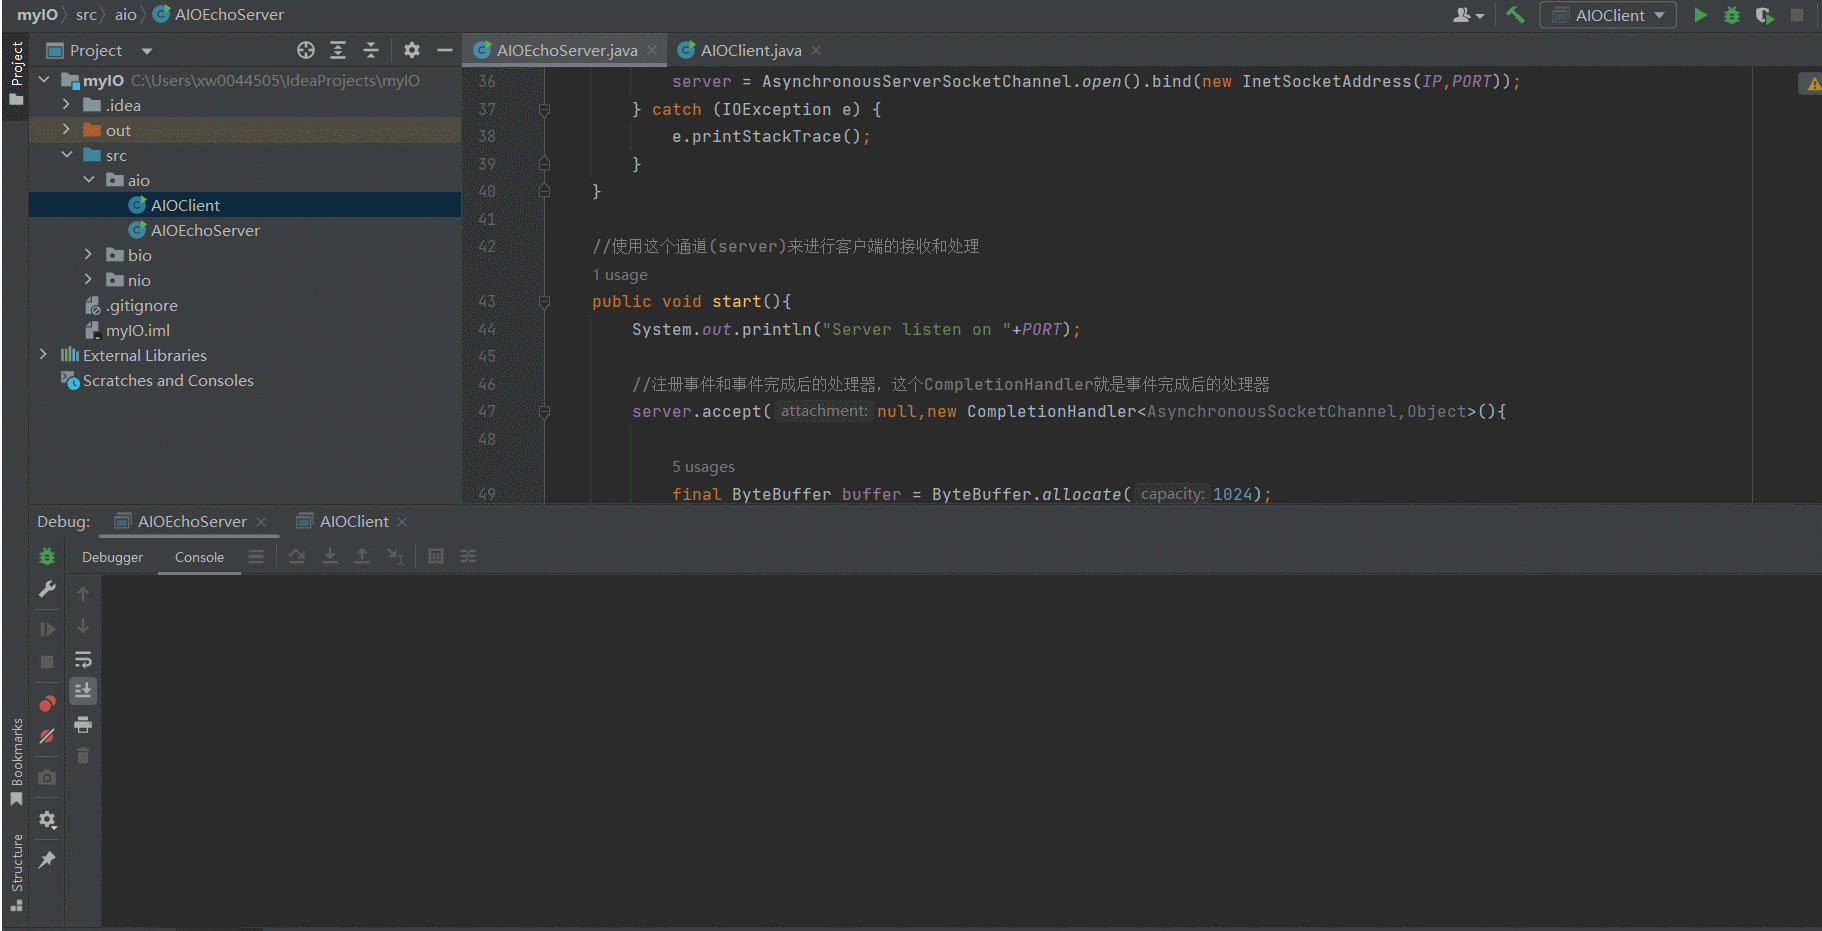1822x931 pixels.
Task: Expand the External Libraries node
Action: [43, 355]
